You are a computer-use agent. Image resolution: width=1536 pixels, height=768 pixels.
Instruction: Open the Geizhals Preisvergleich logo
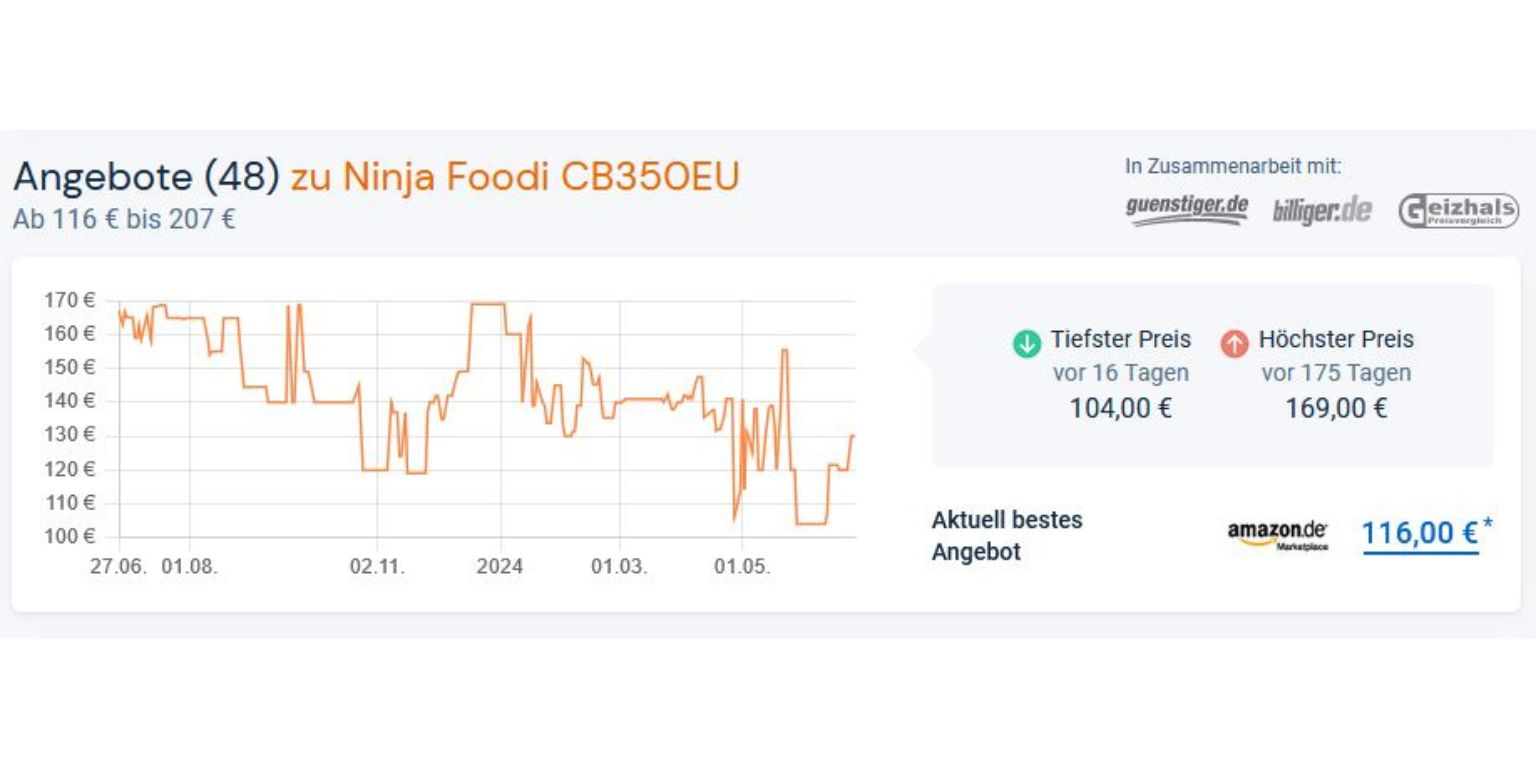pyautogui.click(x=1458, y=211)
